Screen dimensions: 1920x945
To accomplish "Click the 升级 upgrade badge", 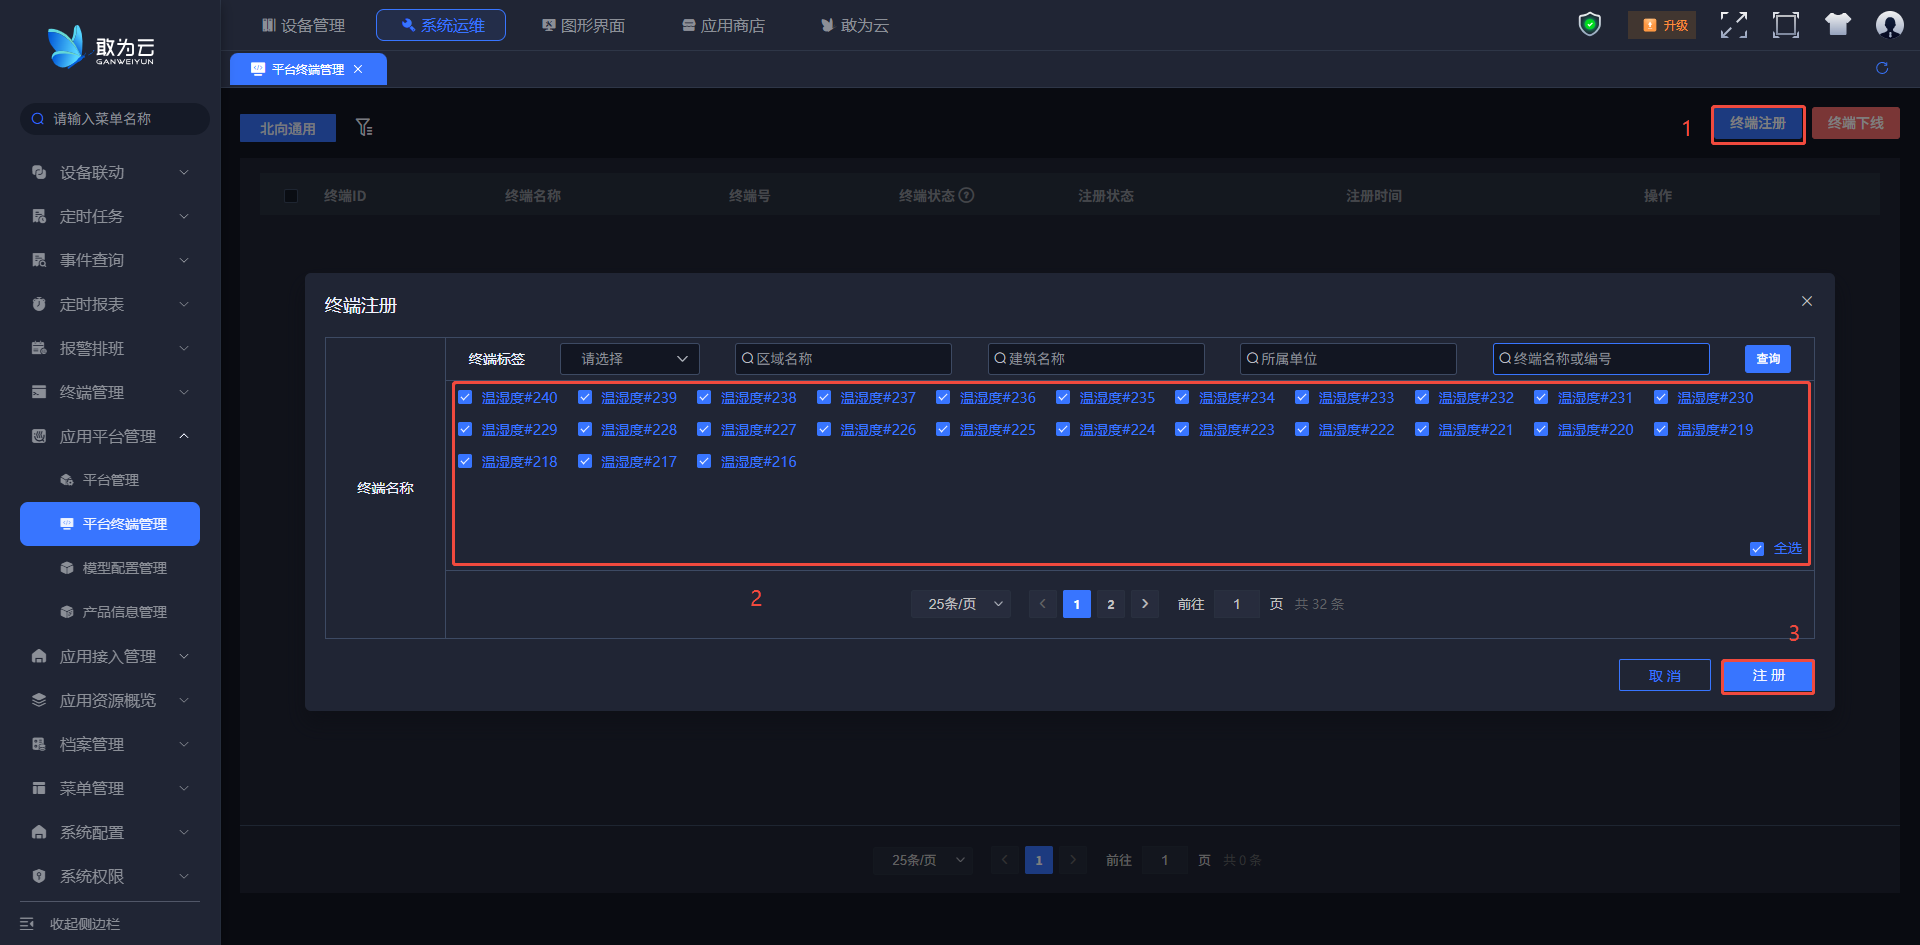I will pos(1664,25).
